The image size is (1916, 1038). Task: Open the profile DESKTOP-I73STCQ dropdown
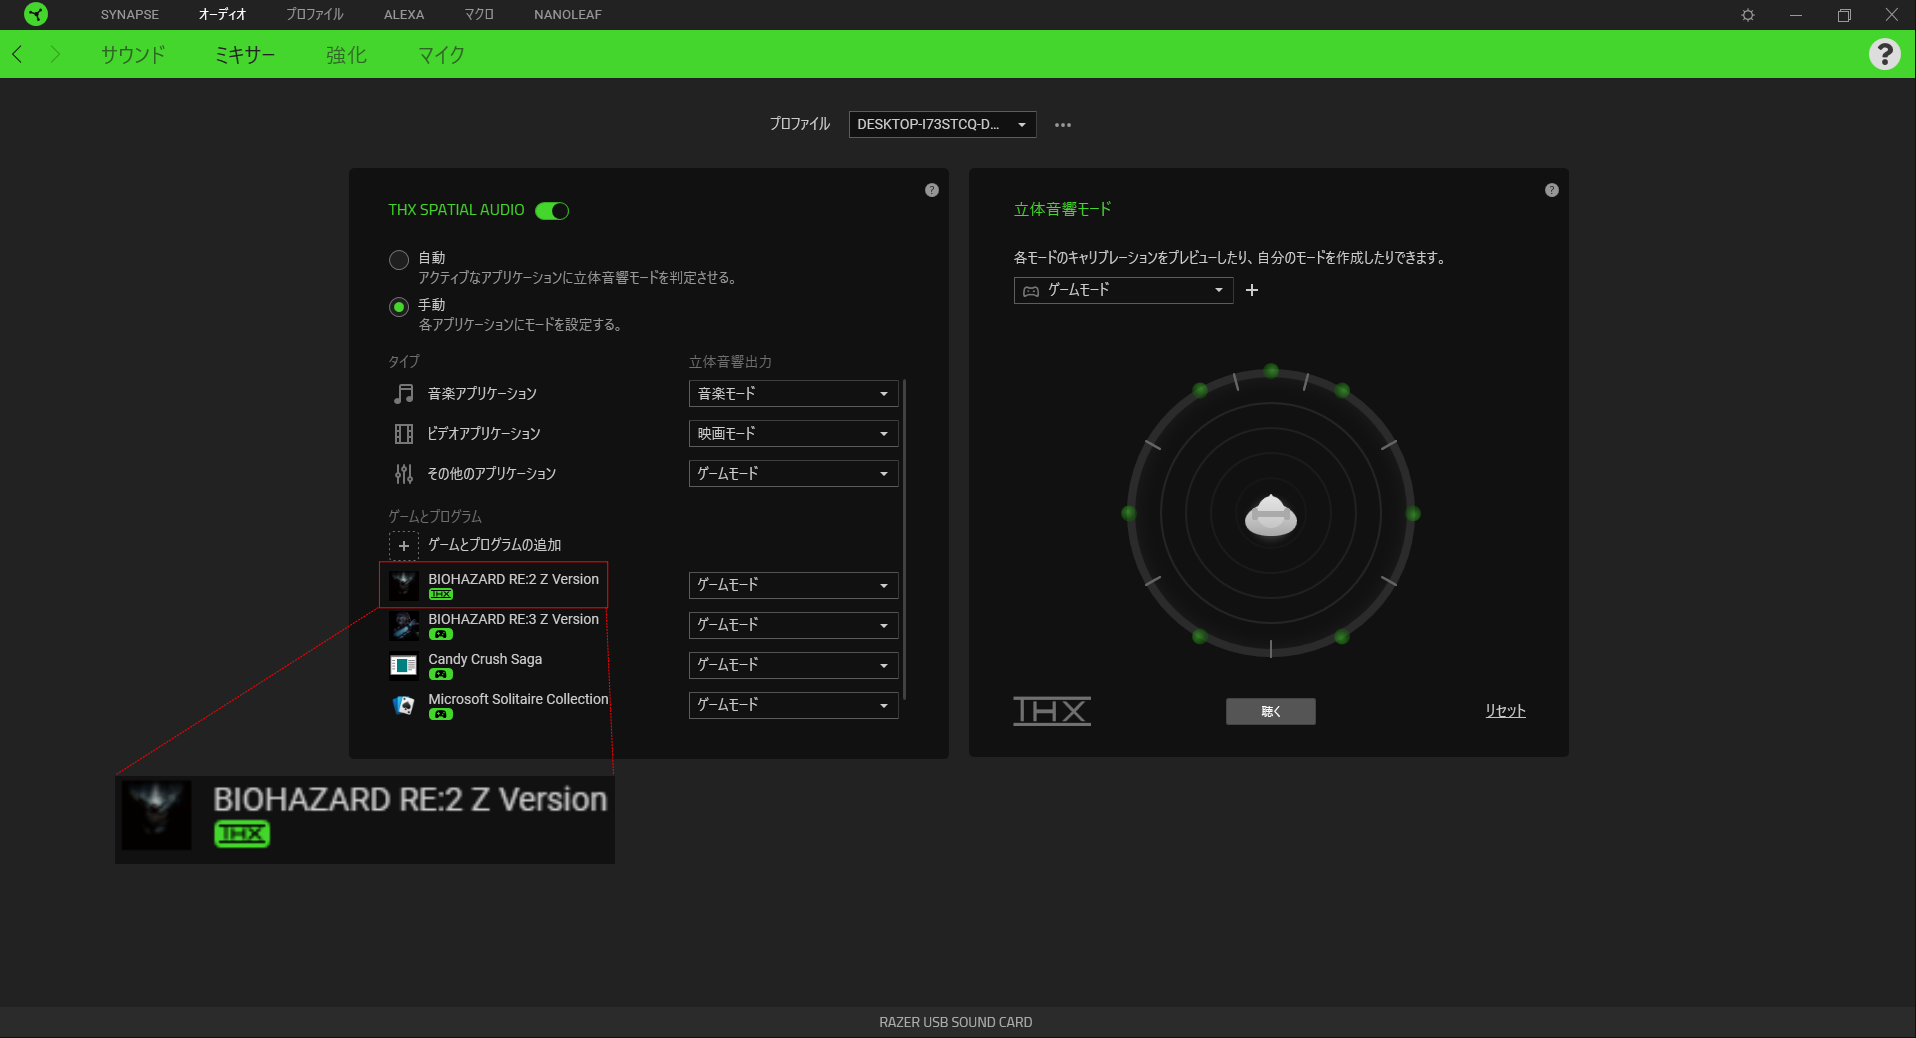(x=942, y=124)
